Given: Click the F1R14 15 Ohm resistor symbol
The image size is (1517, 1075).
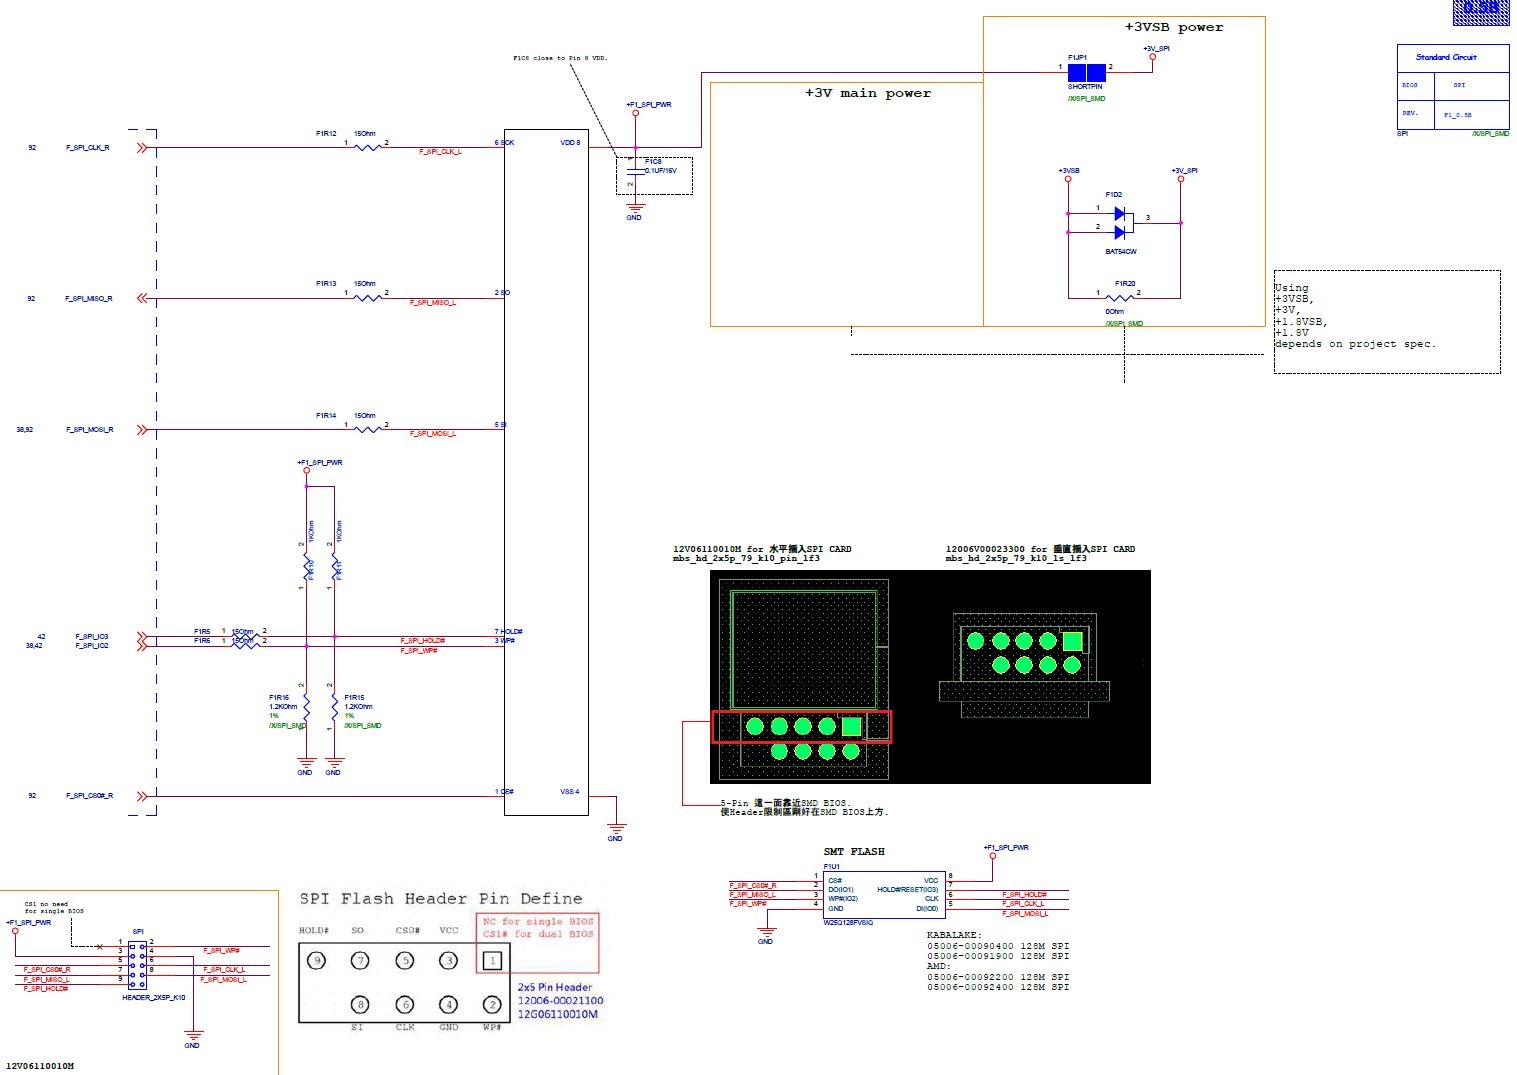Looking at the screenshot, I should coord(368,429).
